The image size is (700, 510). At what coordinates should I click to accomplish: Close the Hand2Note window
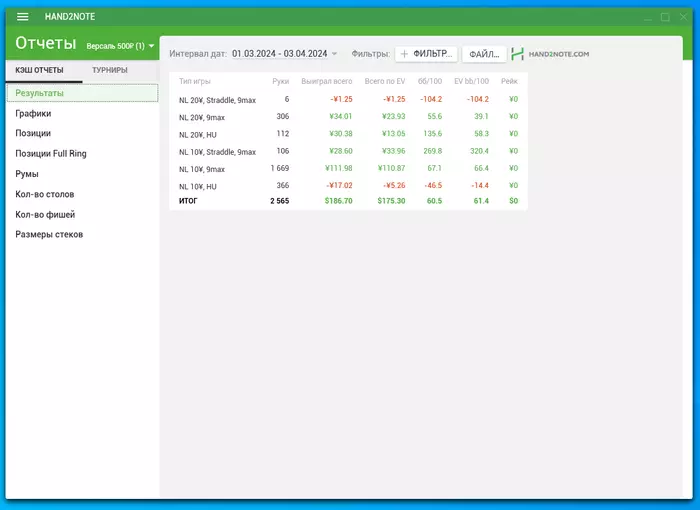click(x=683, y=17)
